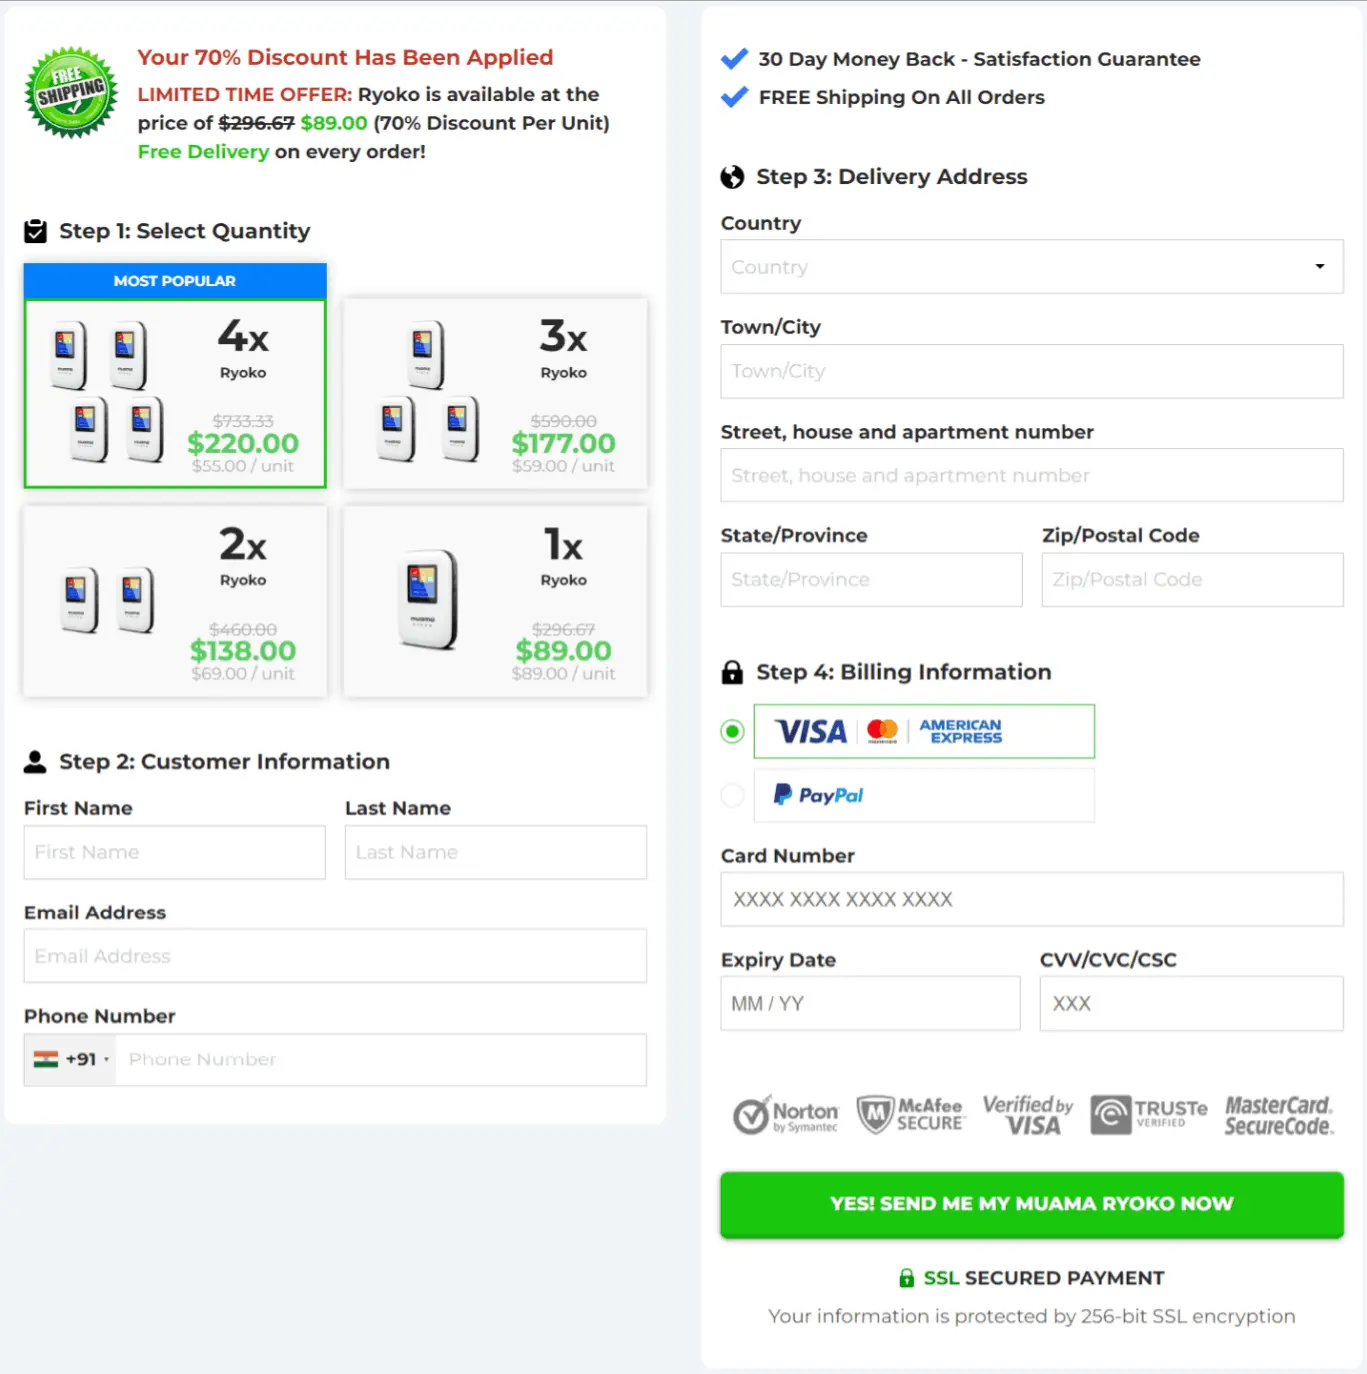Click the Free Shipping badge icon
Screen dimensions: 1367x1374
pos(70,92)
